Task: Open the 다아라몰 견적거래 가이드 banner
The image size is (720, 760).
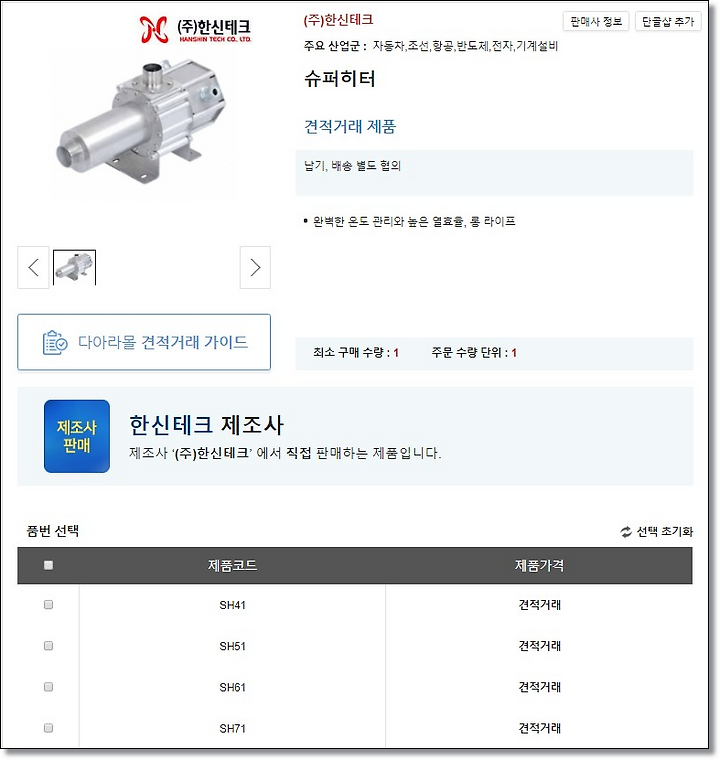Action: (x=144, y=342)
